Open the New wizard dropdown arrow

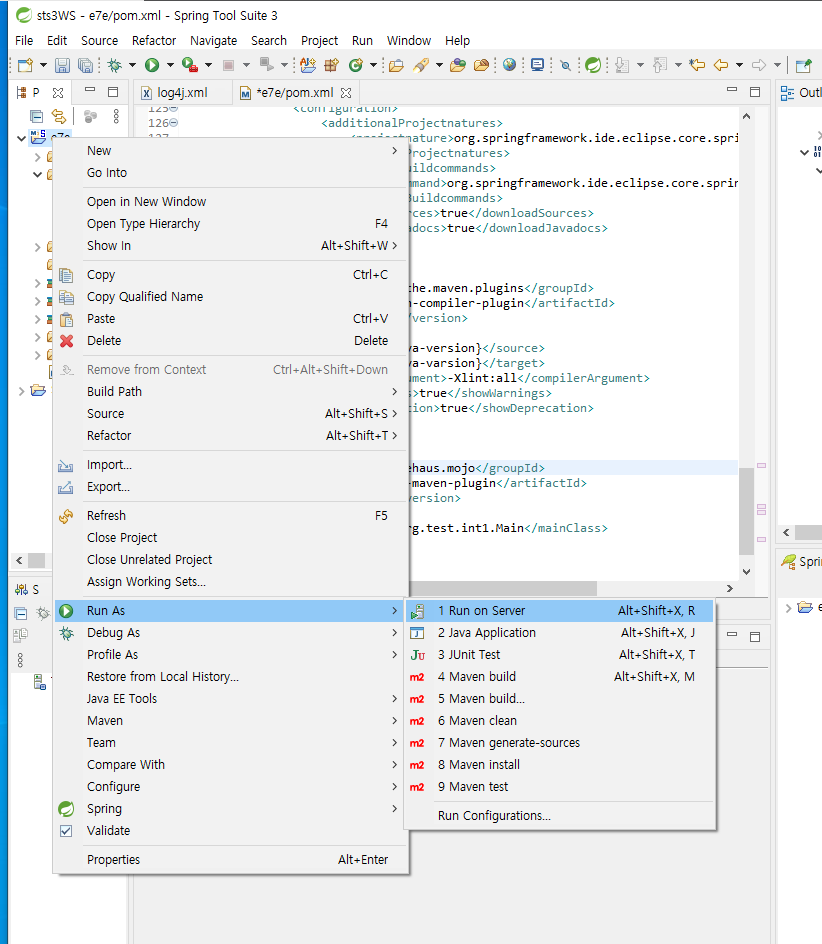click(x=43, y=65)
